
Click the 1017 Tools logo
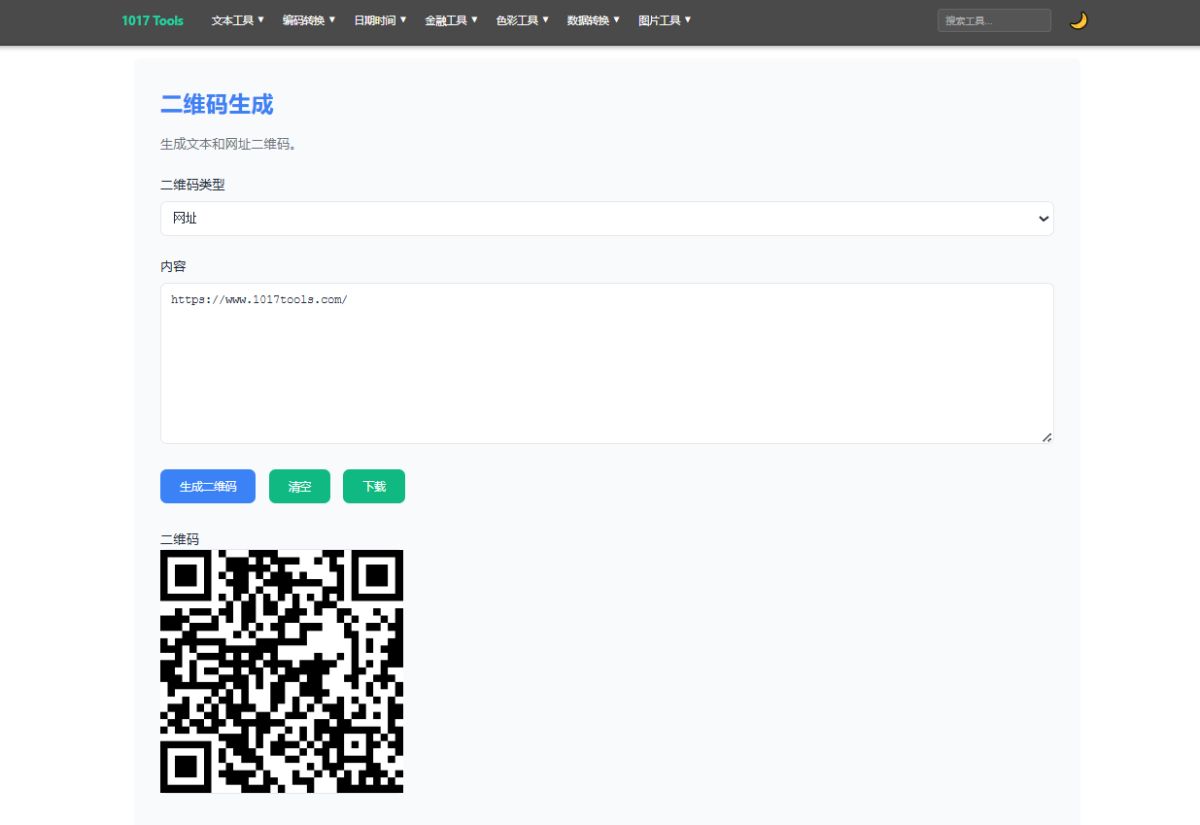pos(152,20)
